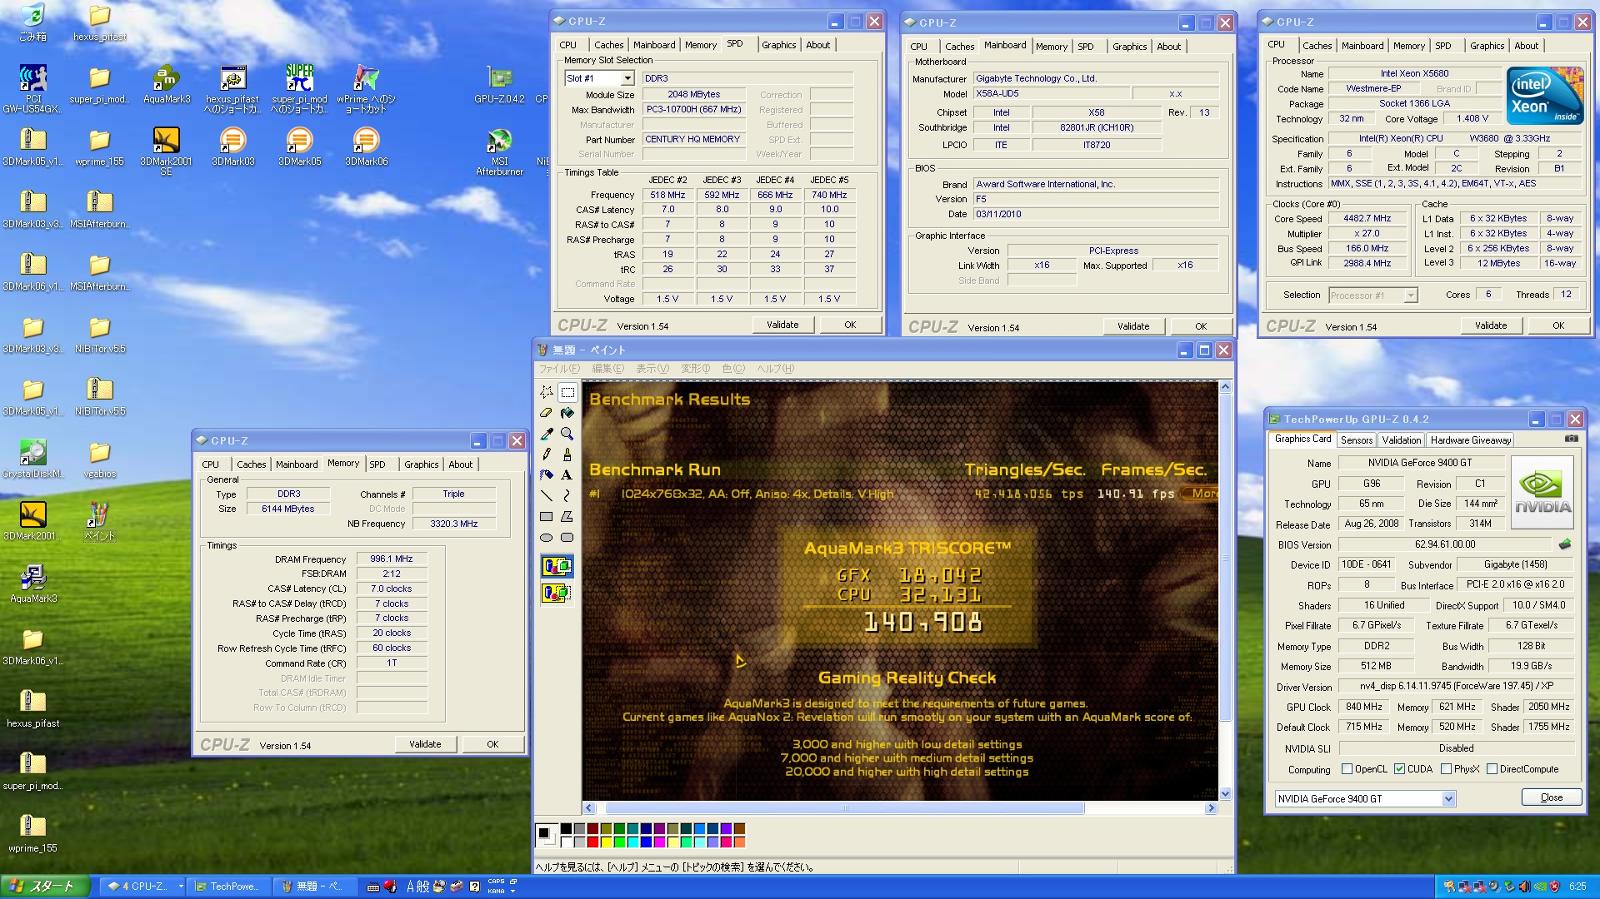Expand the taskbar CPU-Z group button arrow
The image size is (1600, 899).
click(x=181, y=886)
